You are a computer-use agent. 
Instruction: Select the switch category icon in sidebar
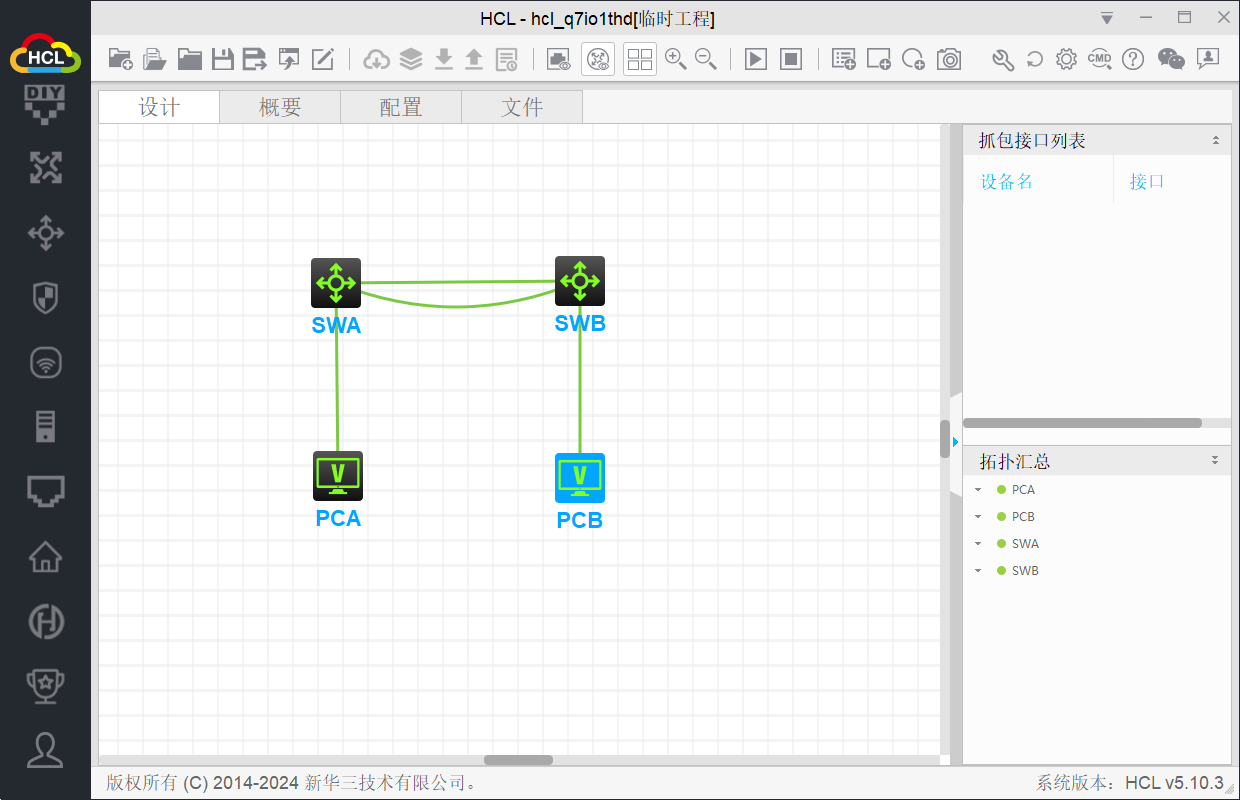coord(45,234)
